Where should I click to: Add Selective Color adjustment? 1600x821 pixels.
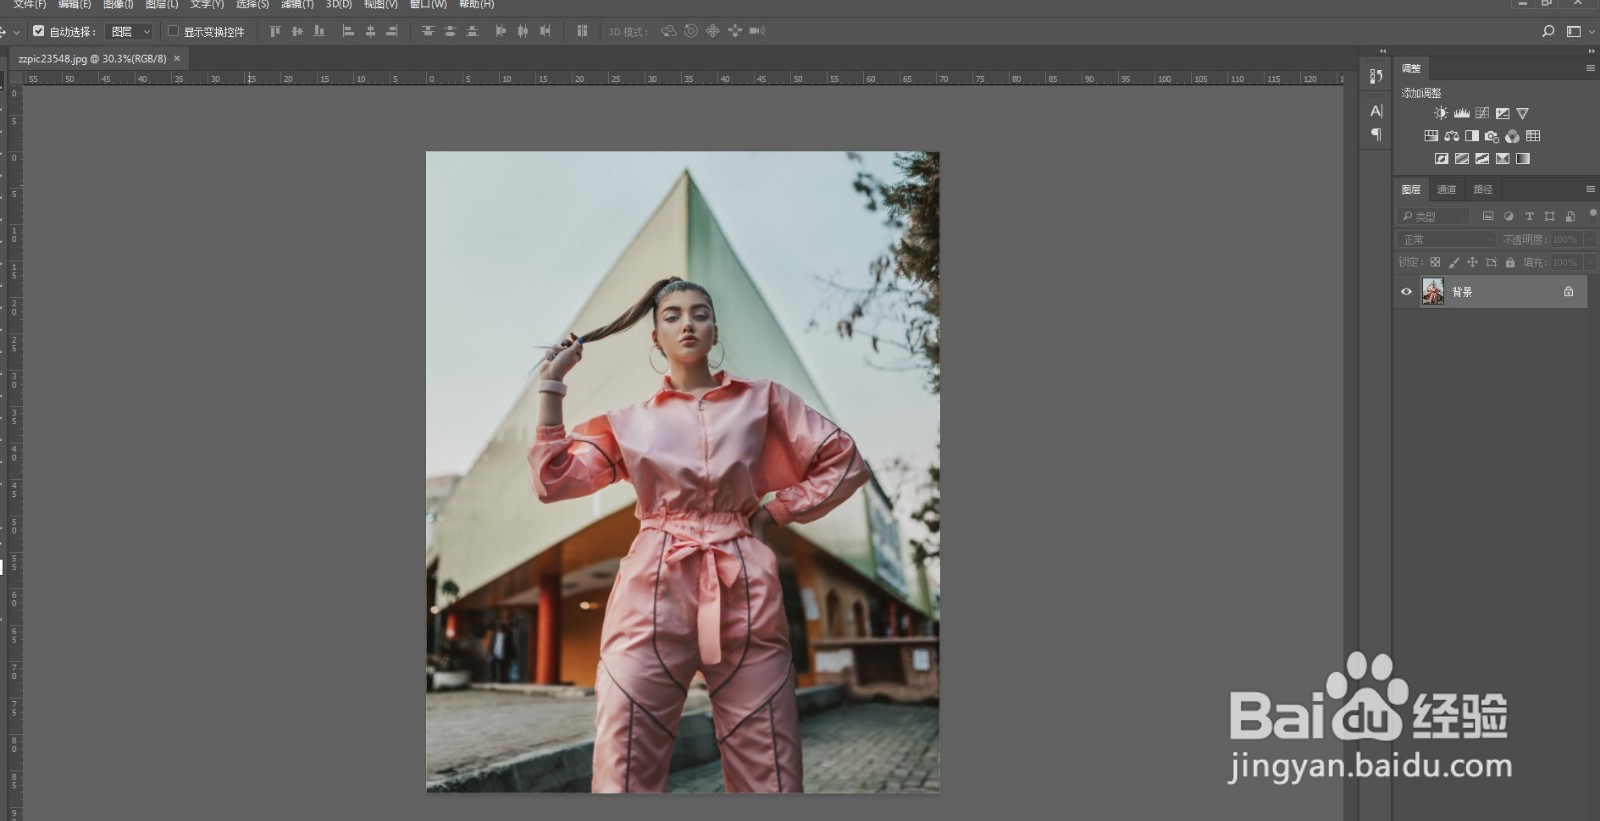point(1503,158)
